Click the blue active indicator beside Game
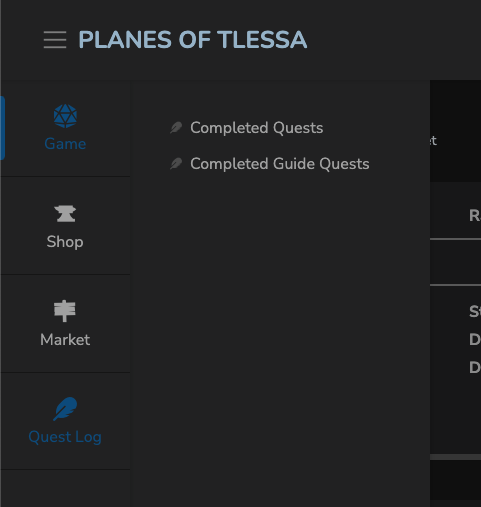Image resolution: width=481 pixels, height=507 pixels. click(x=2, y=128)
